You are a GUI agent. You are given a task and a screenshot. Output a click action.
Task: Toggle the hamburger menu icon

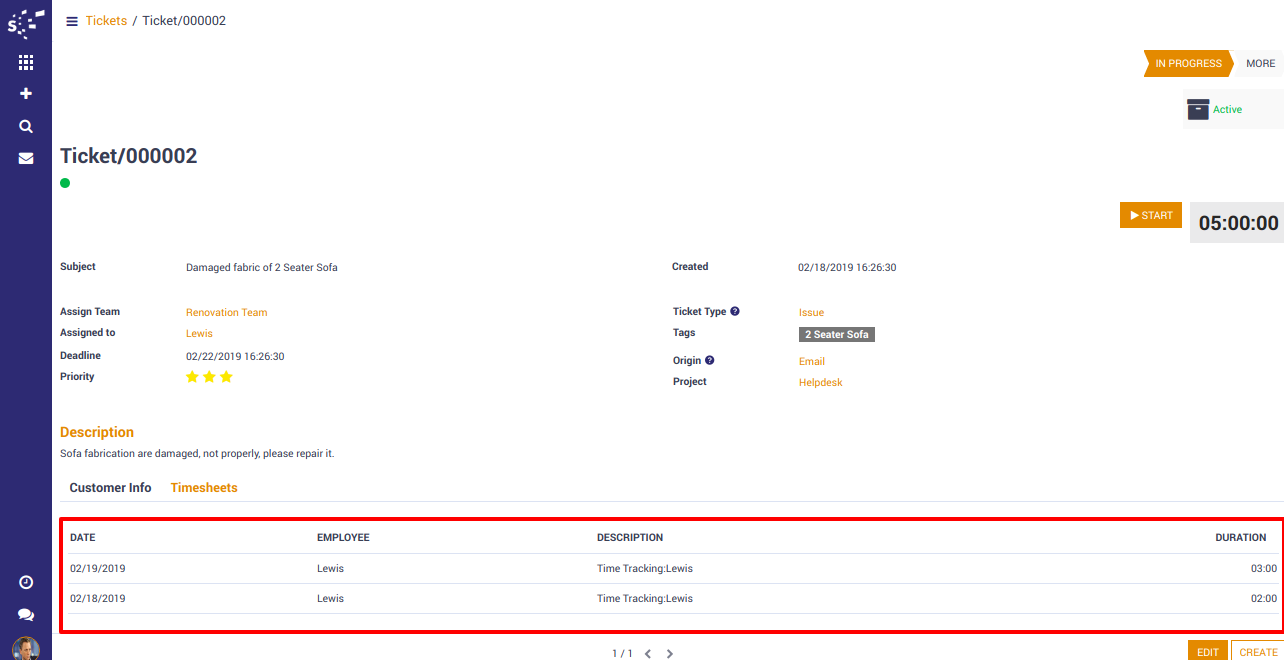click(x=72, y=21)
